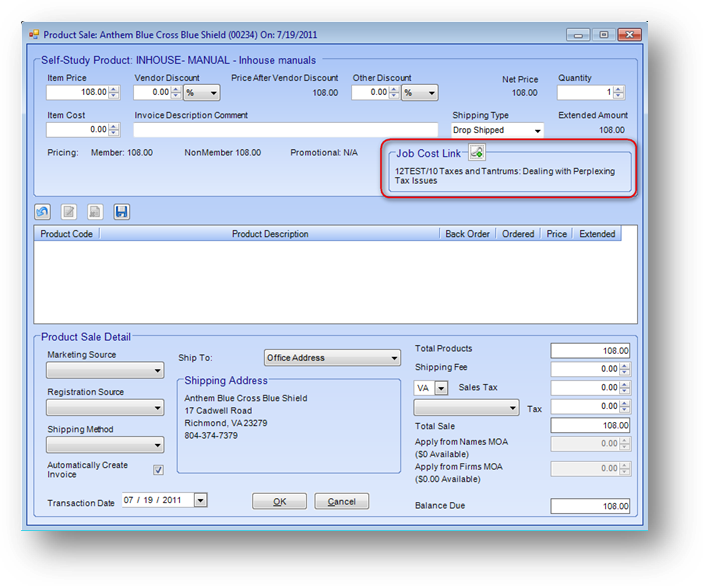Maximize the Product Sale window
The width and height of the screenshot is (703, 586).
tap(604, 35)
